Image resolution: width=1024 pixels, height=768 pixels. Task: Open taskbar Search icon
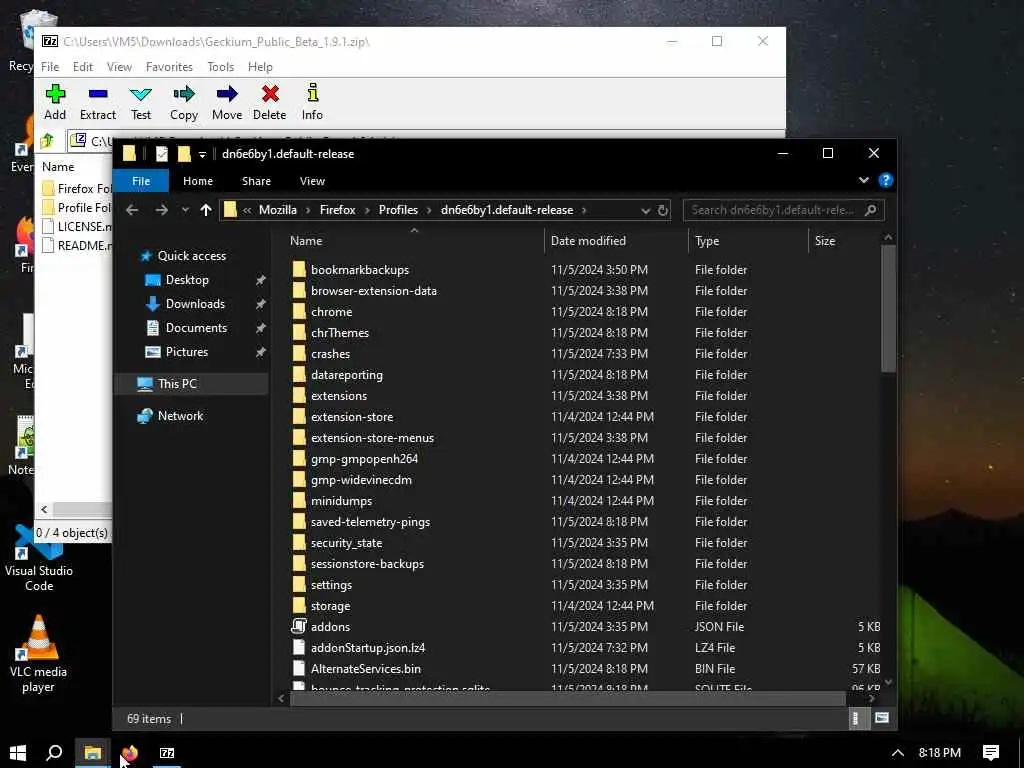(x=54, y=752)
